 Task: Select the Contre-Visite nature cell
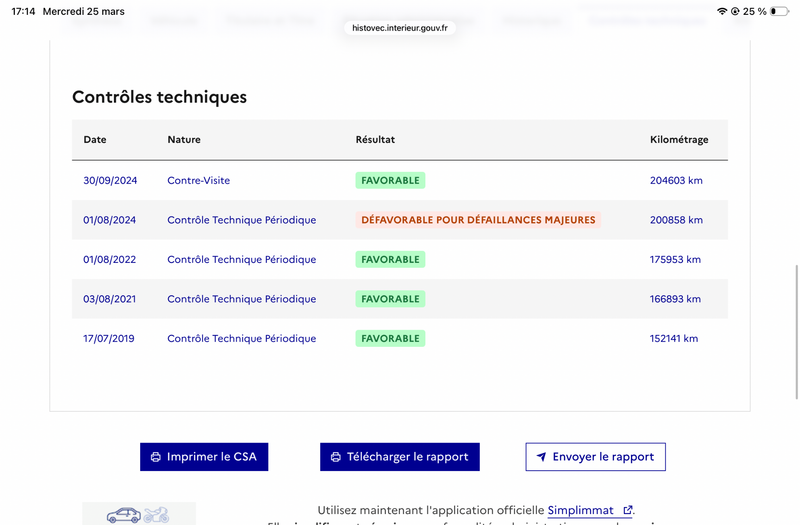coord(198,181)
